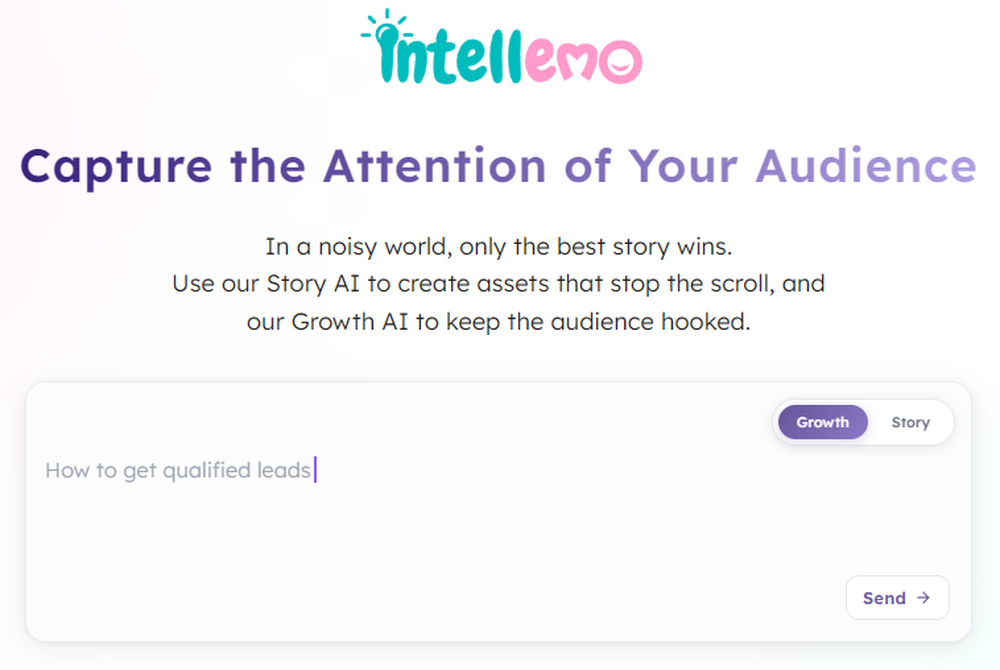Viewport: 1000px width, 670px height.
Task: Click the "In a noisy world" tagline line
Action: tap(499, 246)
